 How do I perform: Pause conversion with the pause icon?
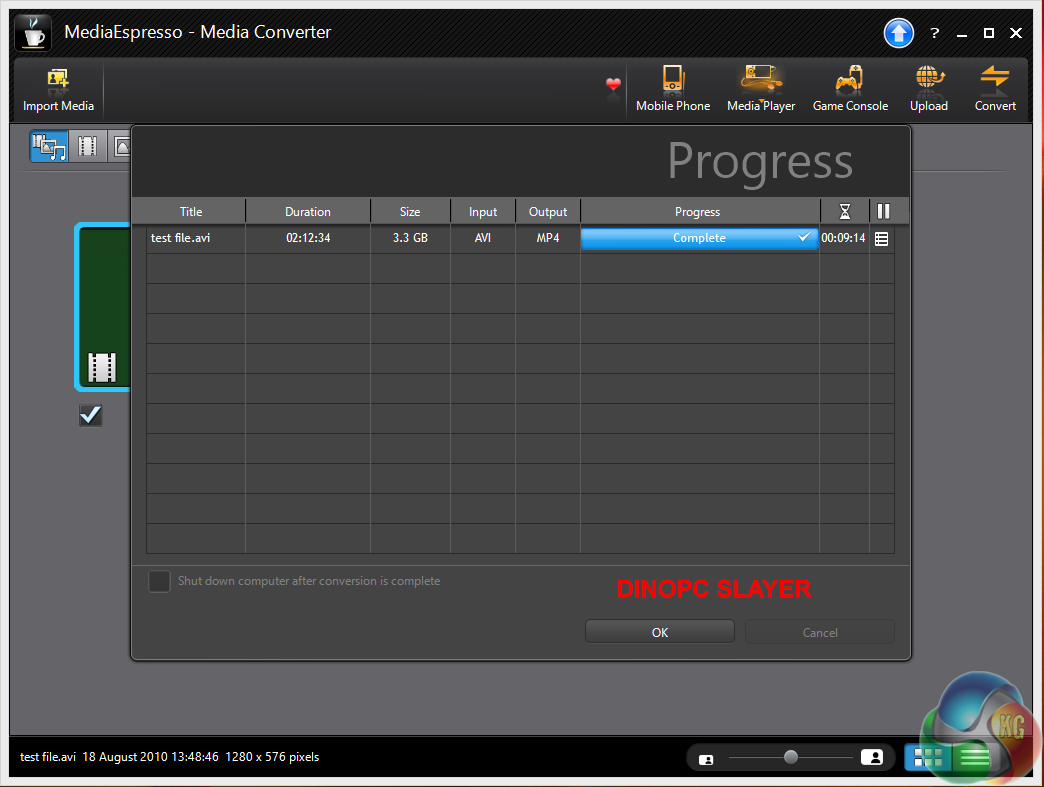pos(883,212)
